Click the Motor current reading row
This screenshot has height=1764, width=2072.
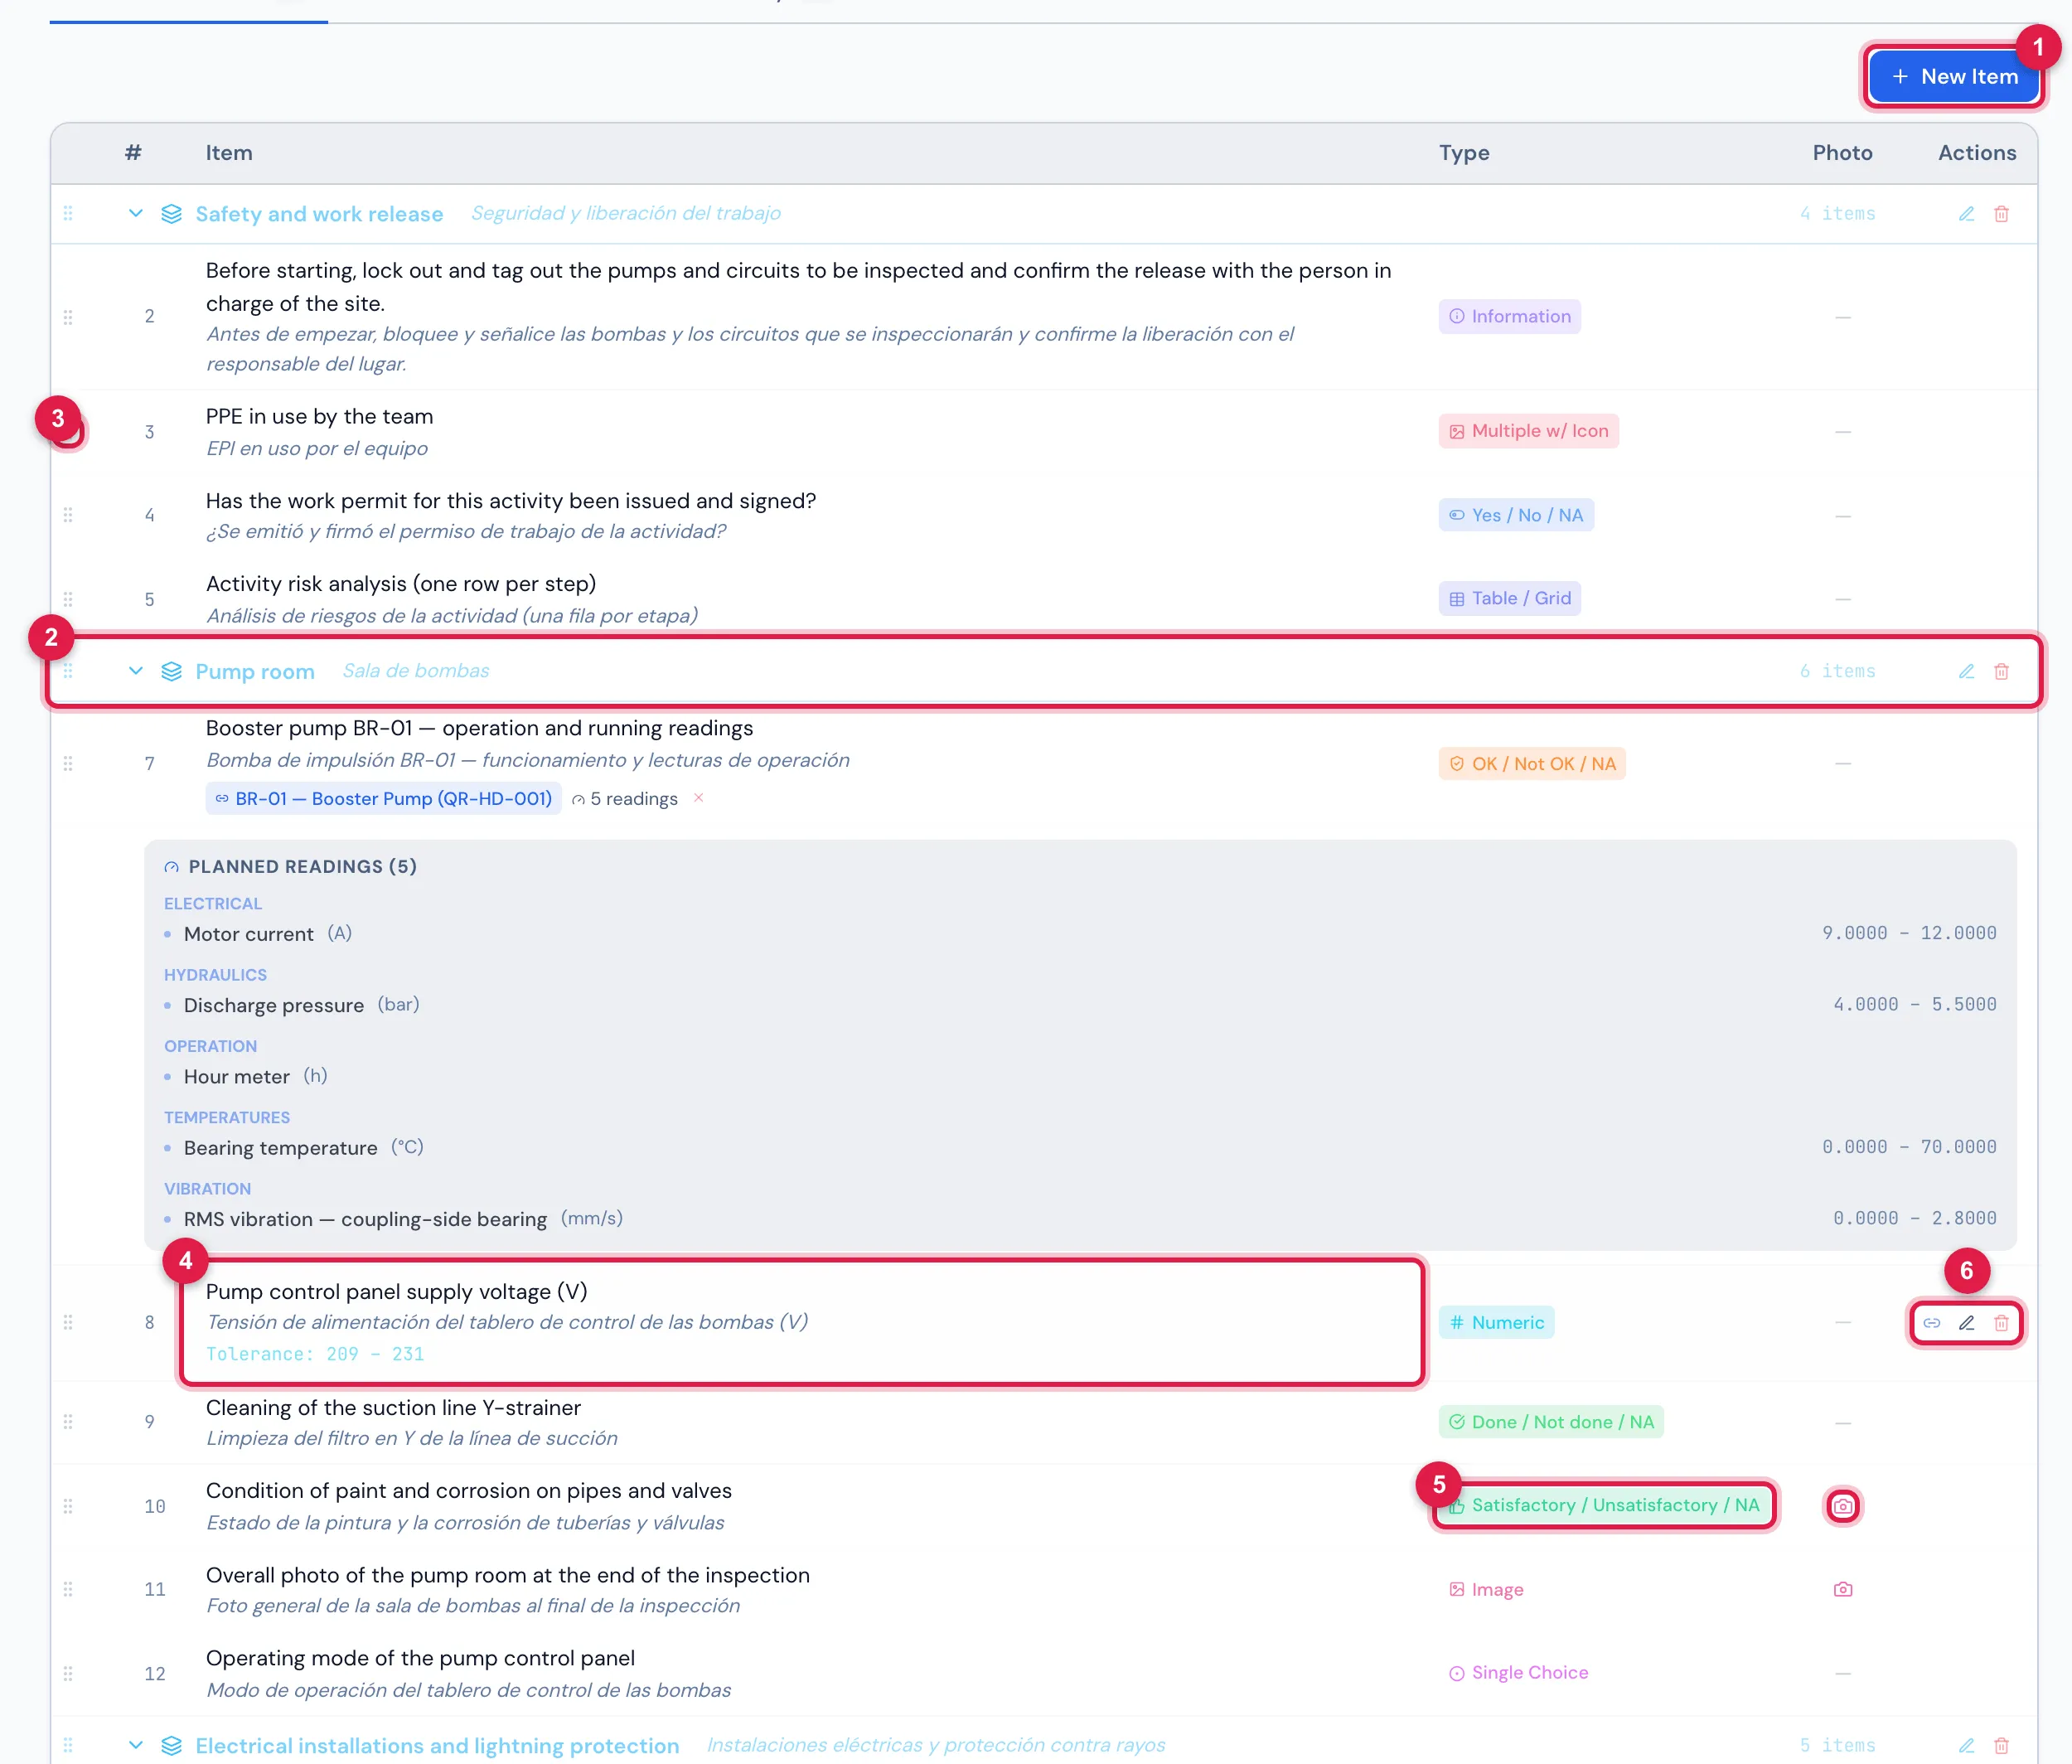(x=1080, y=934)
